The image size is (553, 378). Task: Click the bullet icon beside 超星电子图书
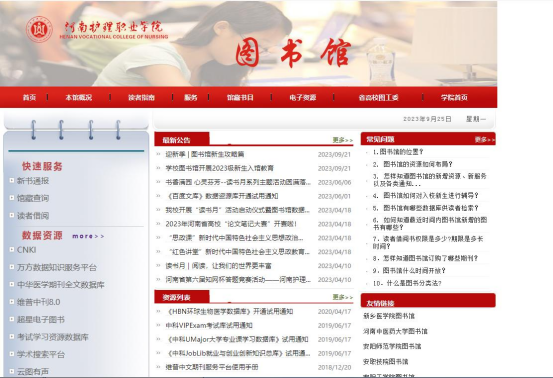tap(12, 319)
